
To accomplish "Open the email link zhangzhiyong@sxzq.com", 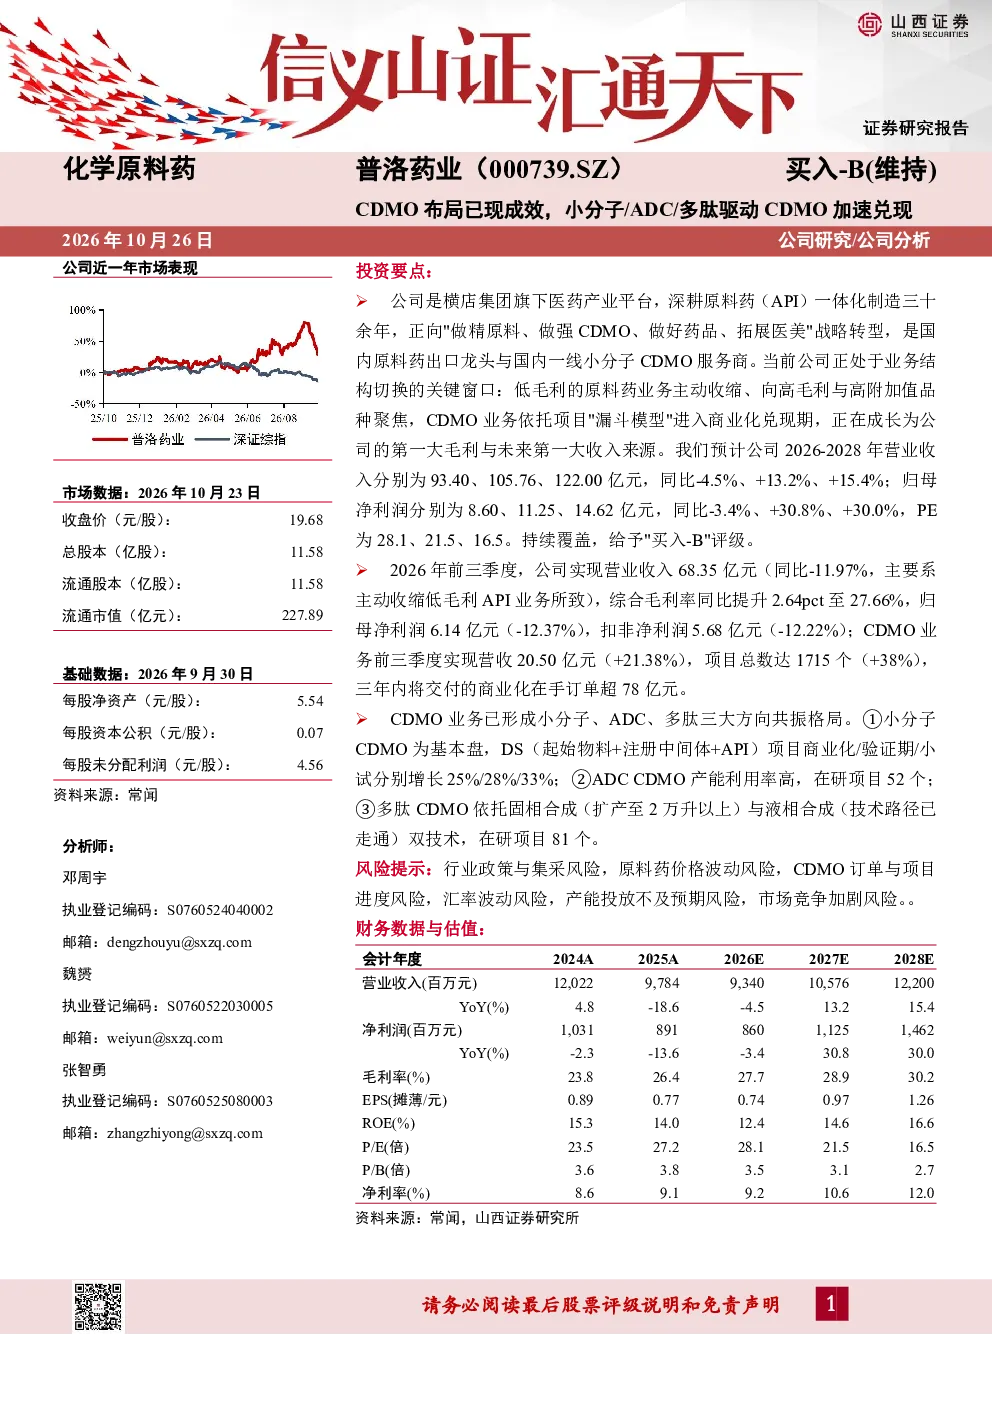I will click(x=185, y=1133).
